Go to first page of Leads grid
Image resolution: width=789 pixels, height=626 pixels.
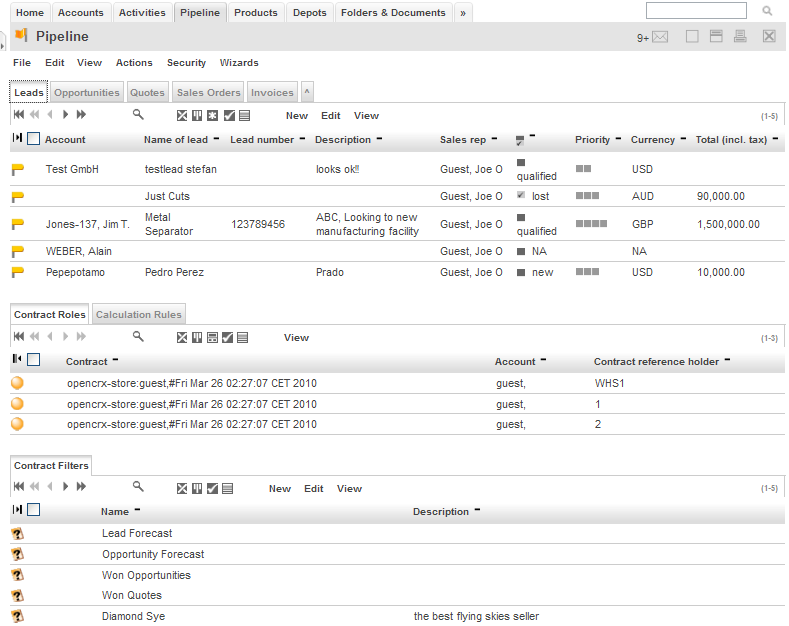(x=19, y=115)
